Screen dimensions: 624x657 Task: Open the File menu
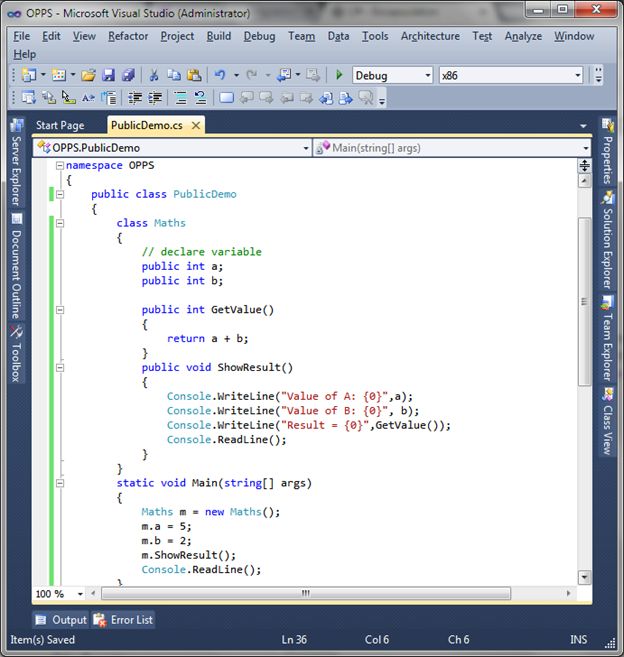21,36
